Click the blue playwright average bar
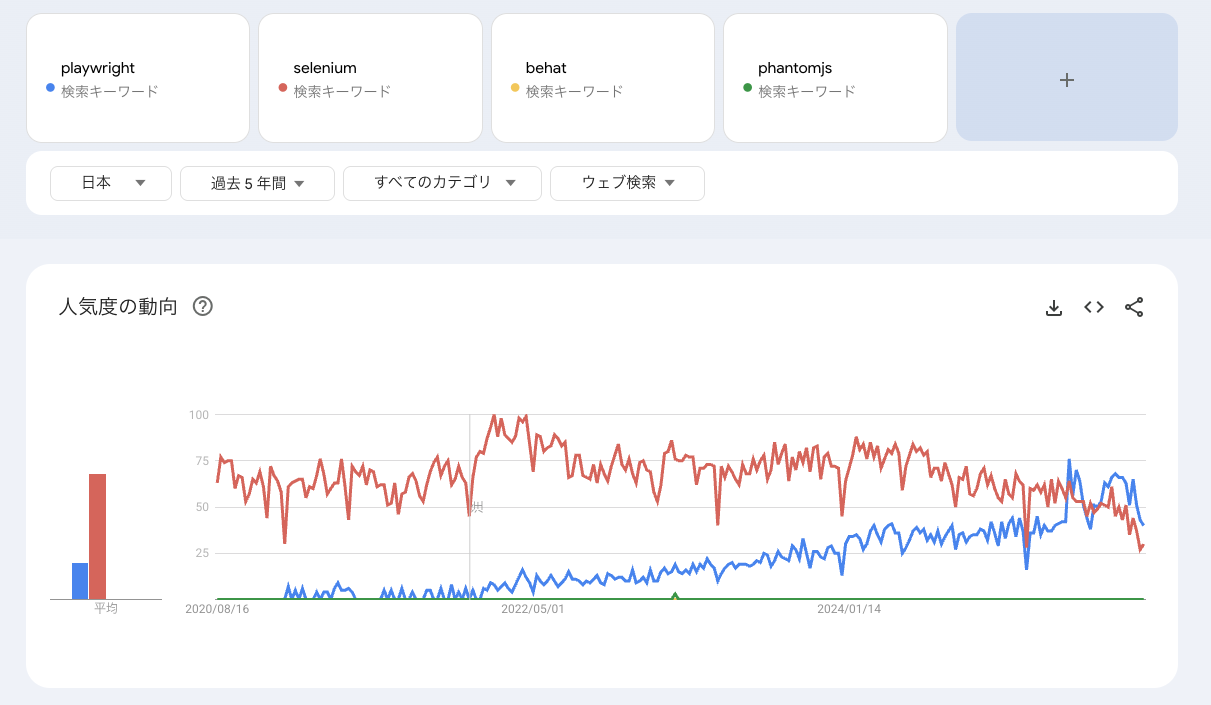This screenshot has width=1211, height=705. [80, 581]
